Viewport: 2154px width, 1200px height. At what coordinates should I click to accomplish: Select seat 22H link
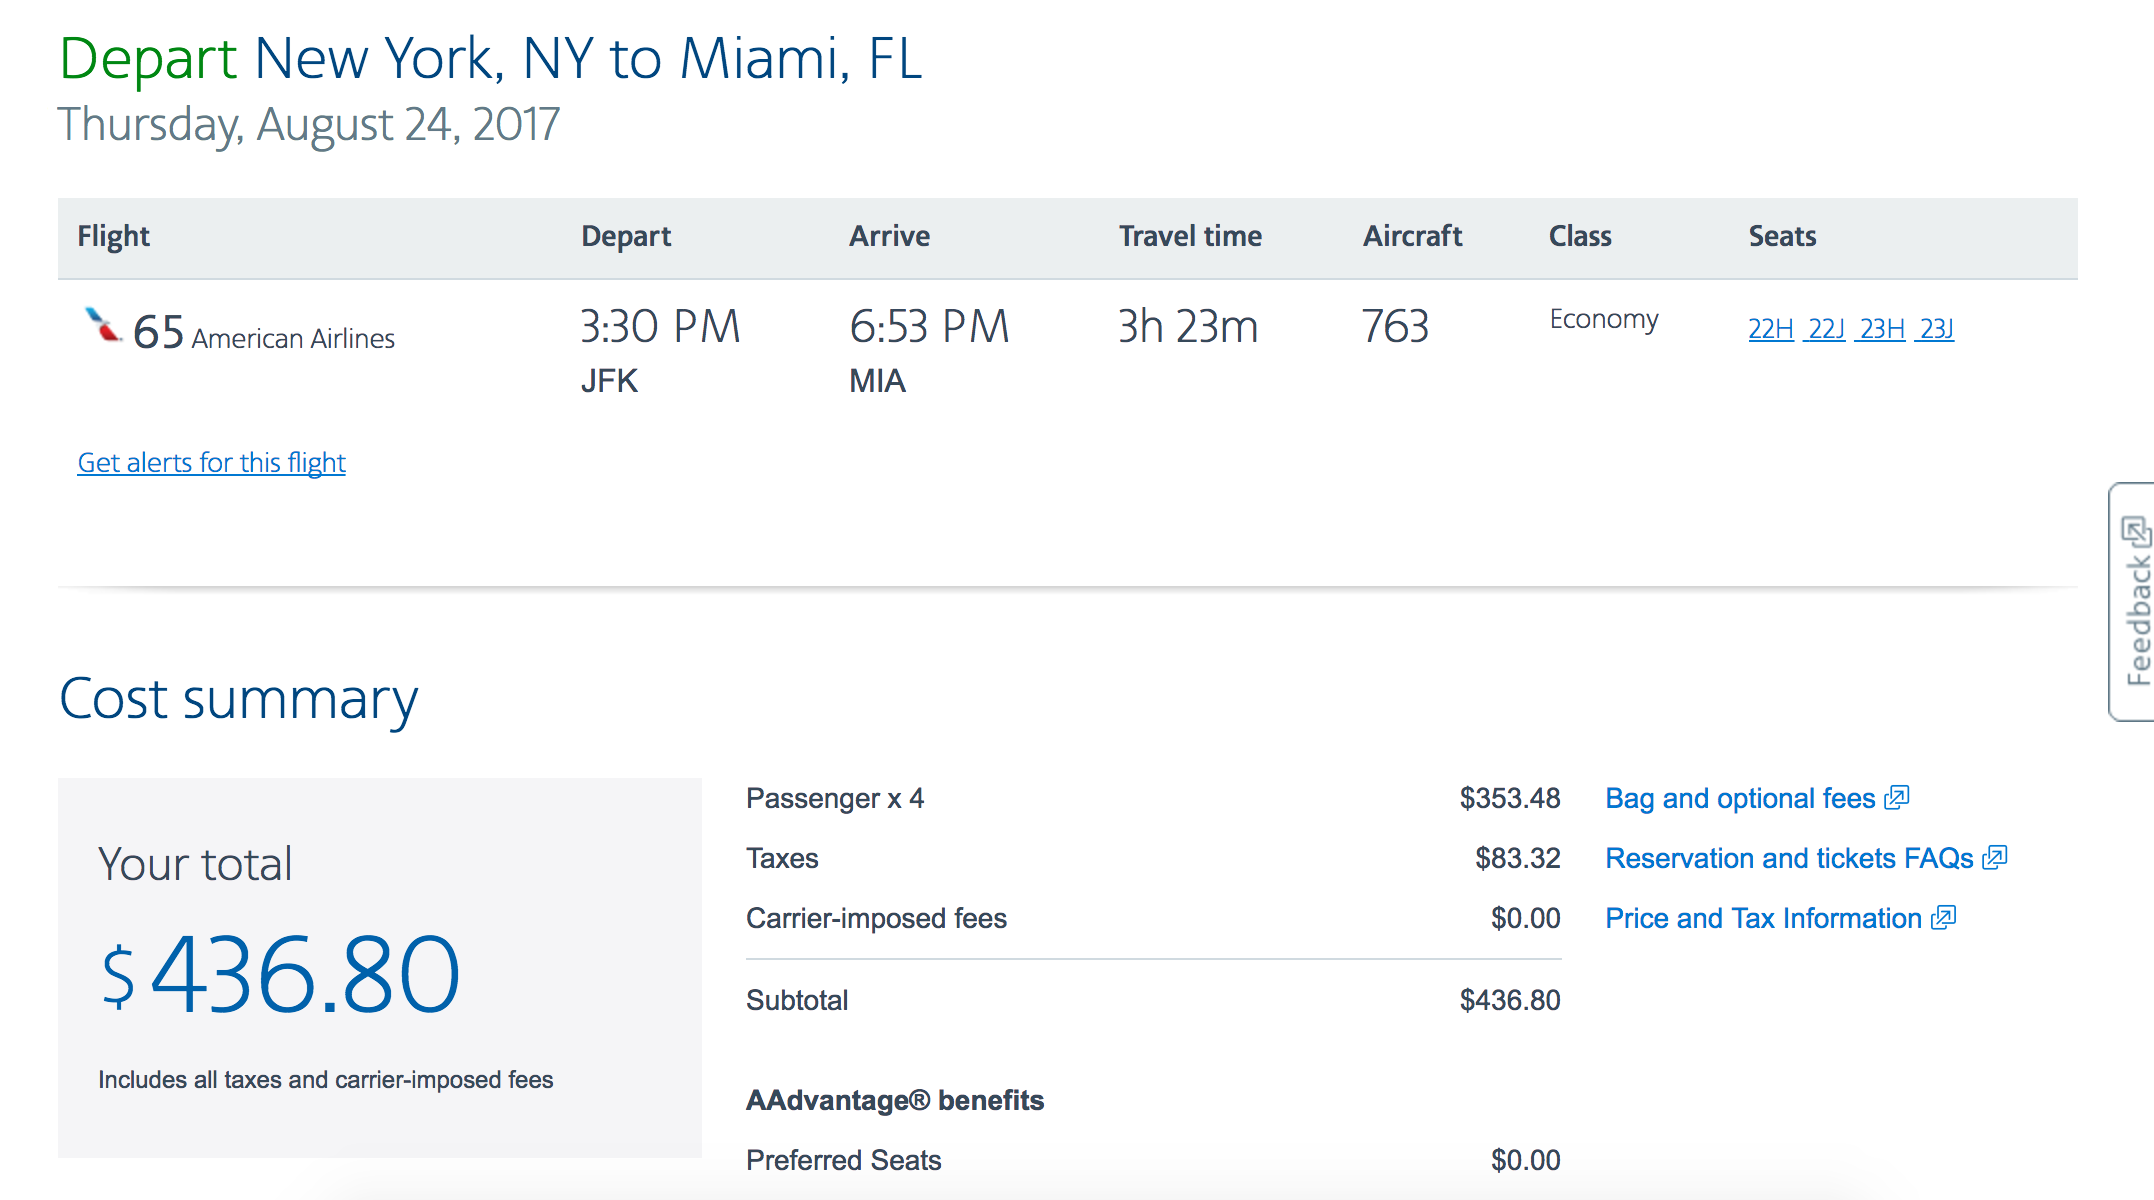(x=1771, y=329)
